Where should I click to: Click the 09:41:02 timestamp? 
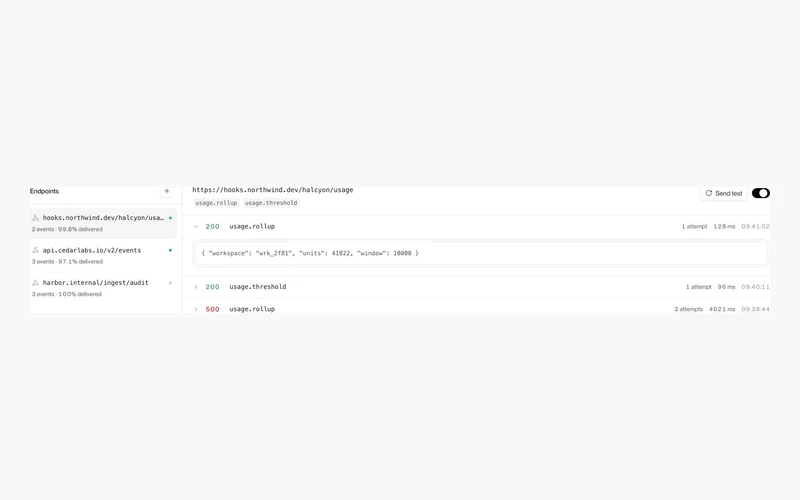coord(756,227)
